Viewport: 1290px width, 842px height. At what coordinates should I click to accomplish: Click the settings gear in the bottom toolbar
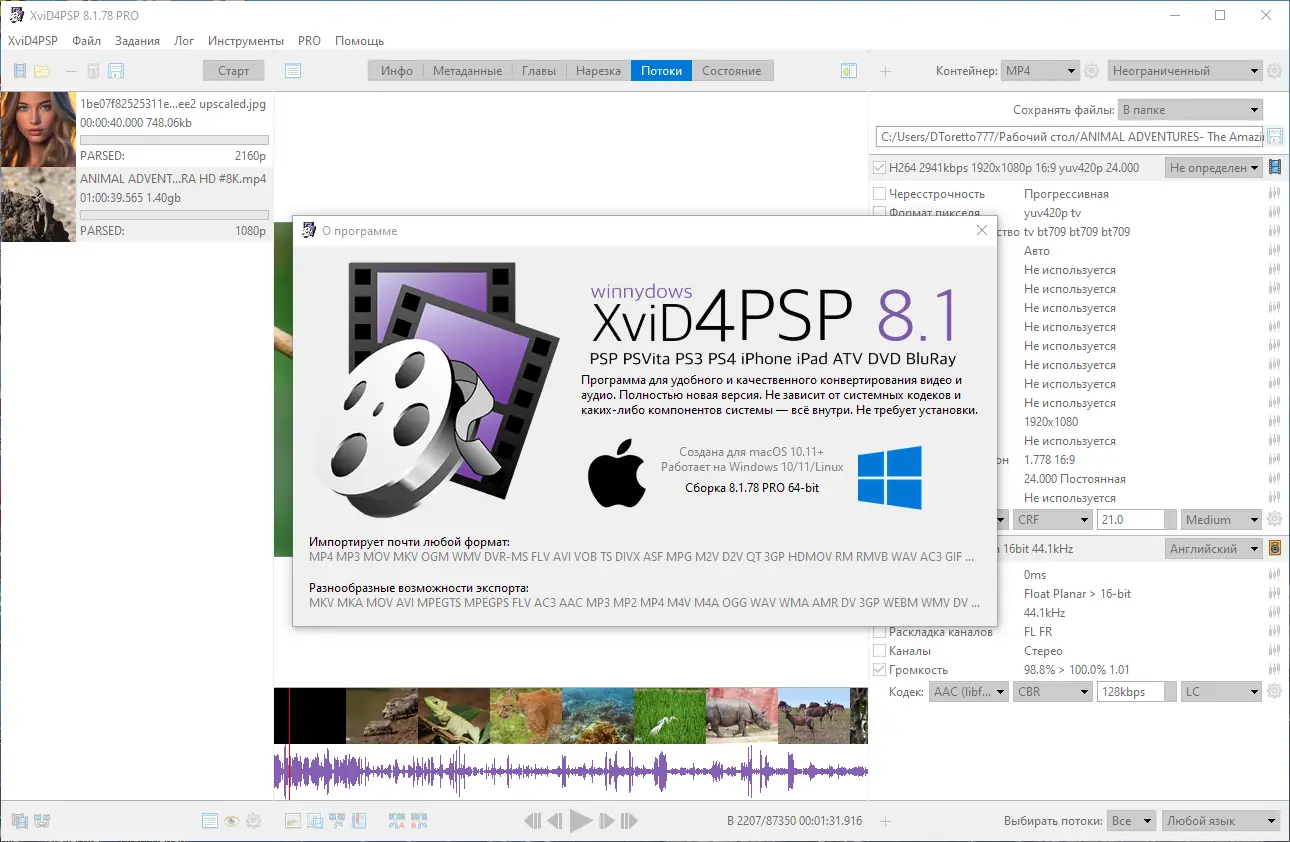click(x=253, y=821)
